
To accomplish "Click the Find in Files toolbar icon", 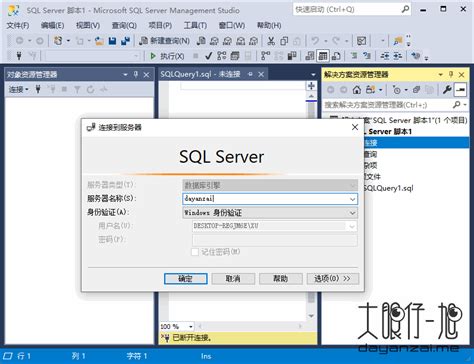I will click(x=398, y=41).
